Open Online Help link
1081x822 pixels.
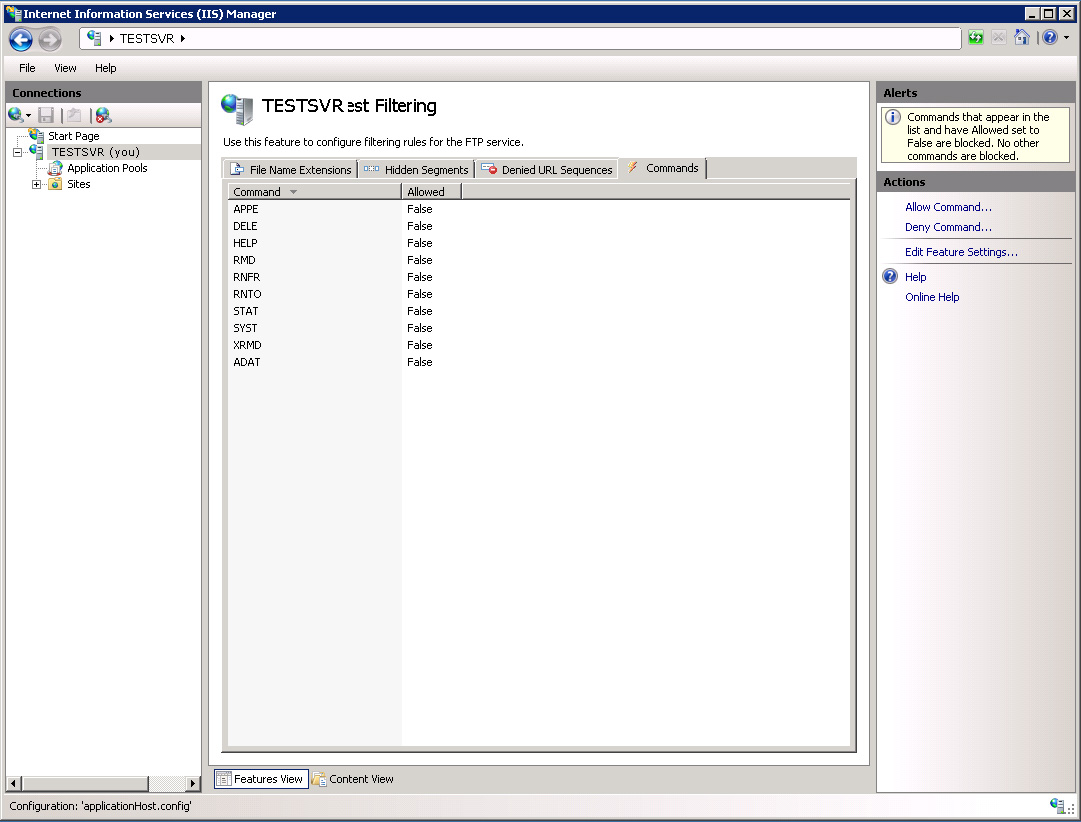coord(932,297)
